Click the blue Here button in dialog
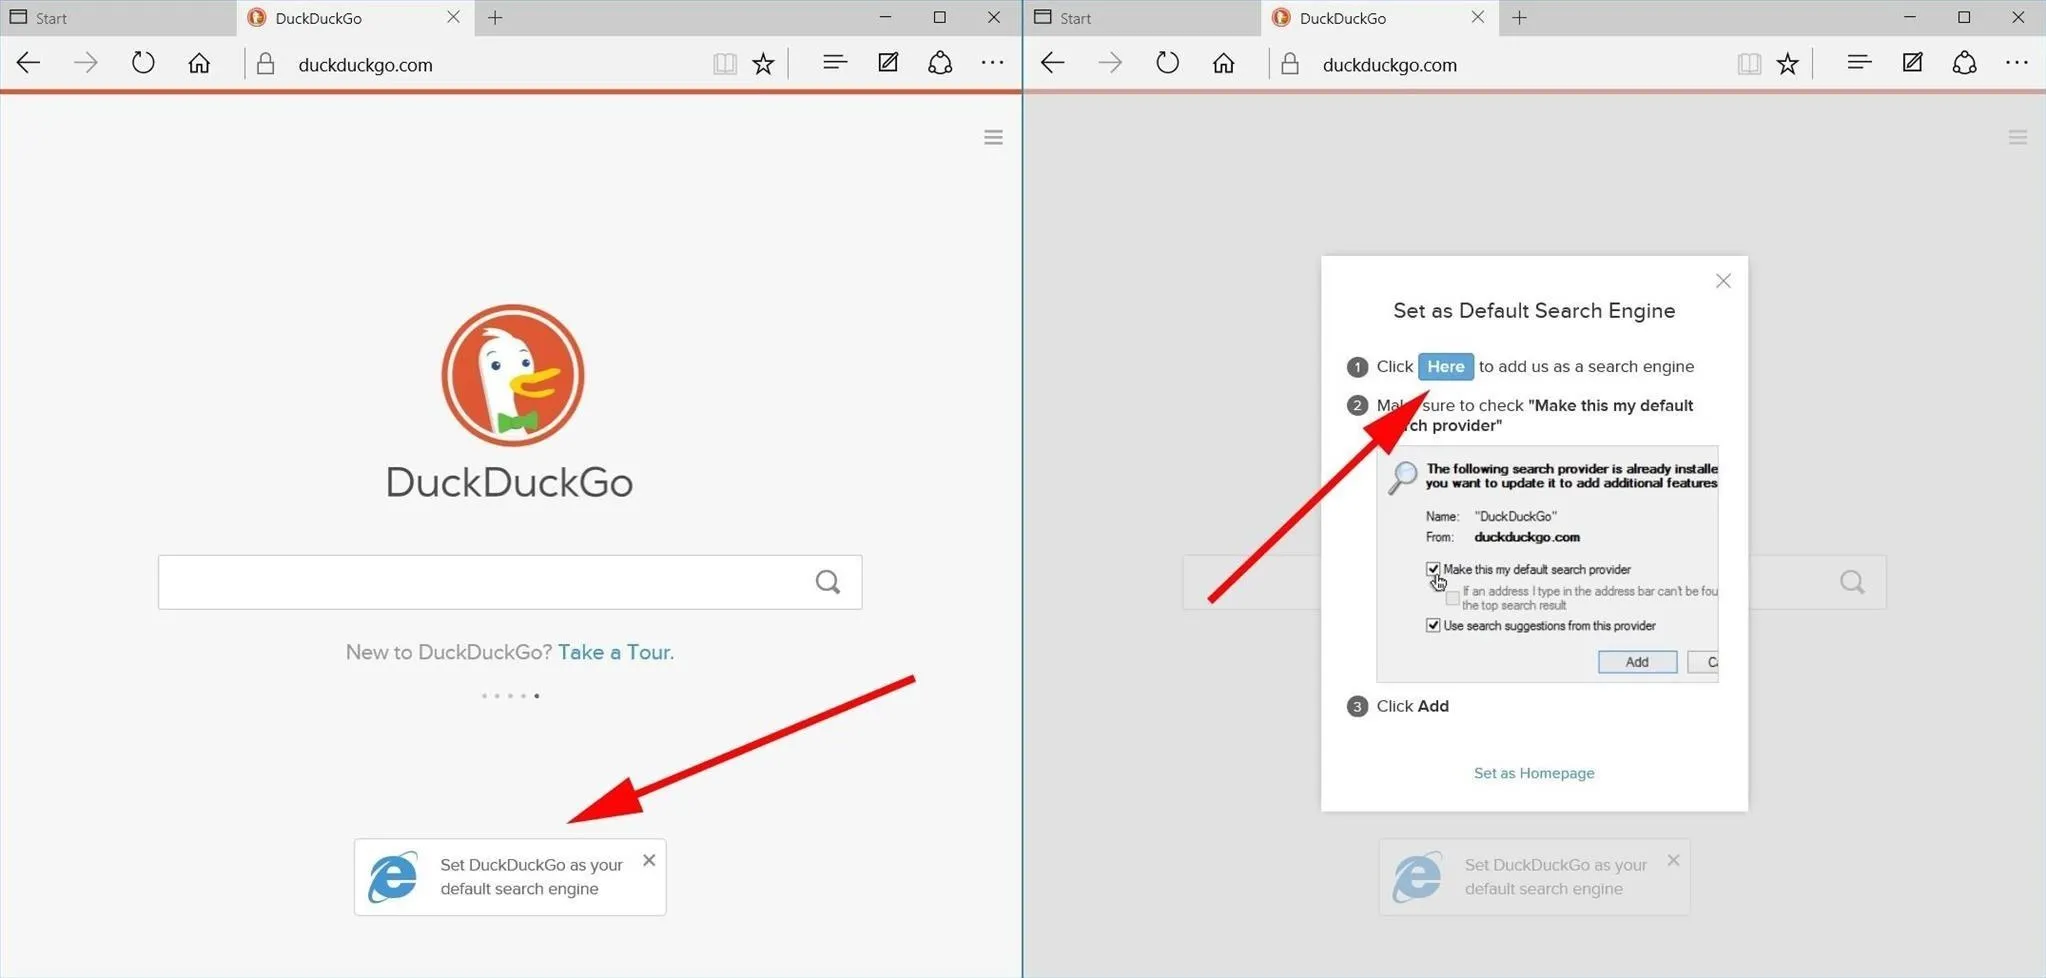 1445,367
